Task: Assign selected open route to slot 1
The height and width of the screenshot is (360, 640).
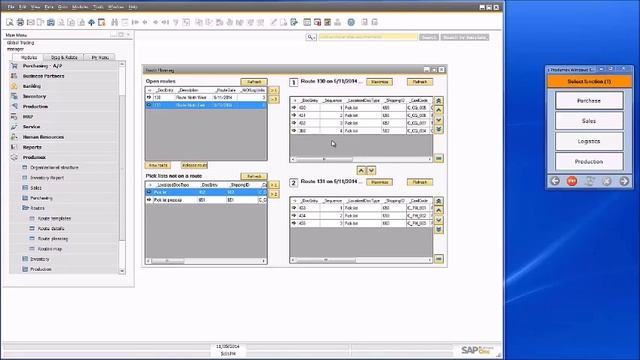Action: (274, 90)
